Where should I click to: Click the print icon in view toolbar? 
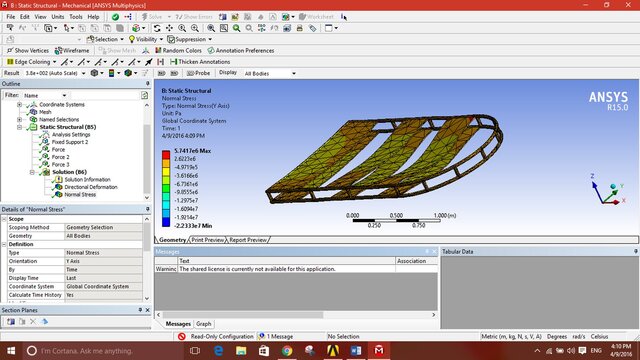coord(300,28)
